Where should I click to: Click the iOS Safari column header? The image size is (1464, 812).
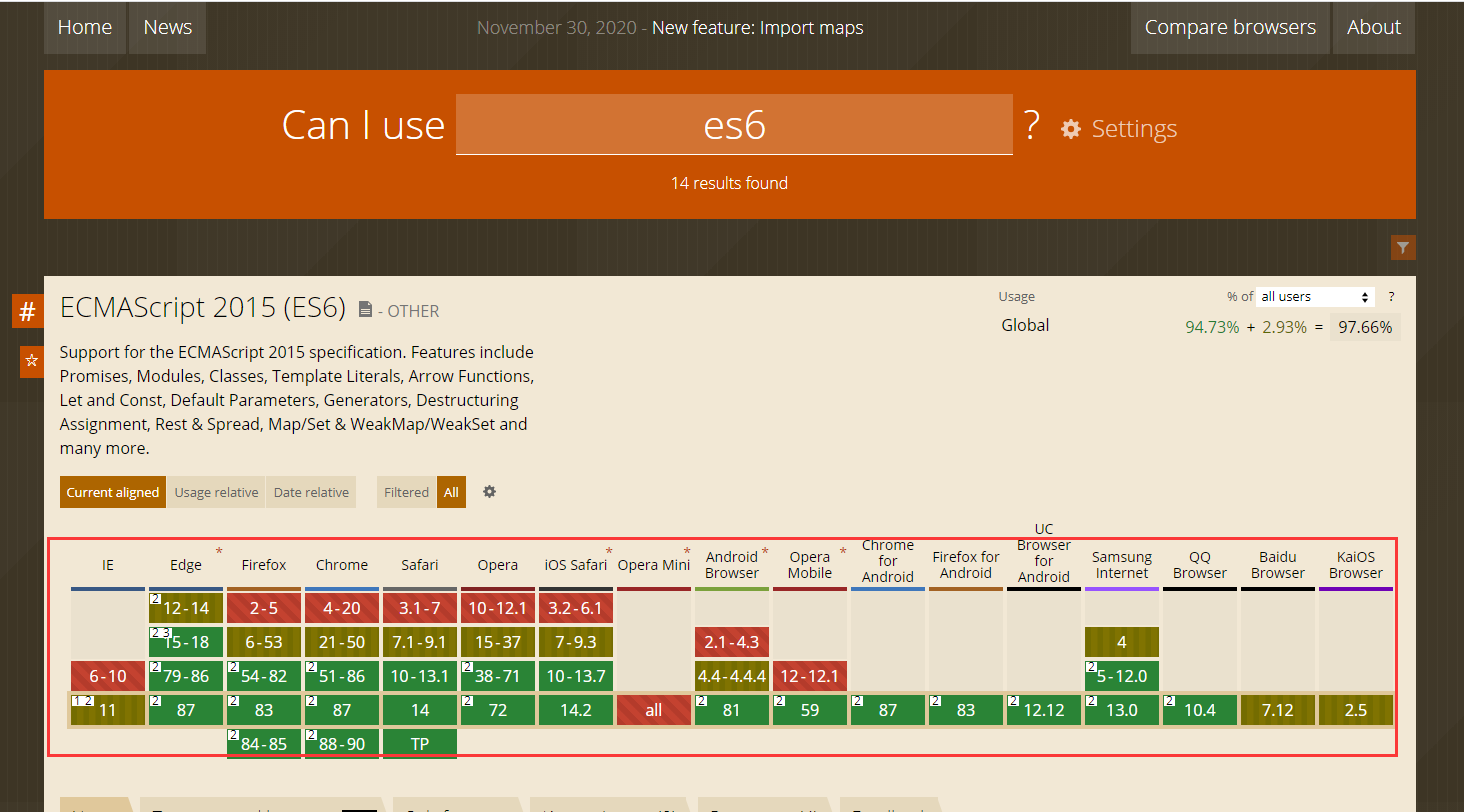point(576,565)
